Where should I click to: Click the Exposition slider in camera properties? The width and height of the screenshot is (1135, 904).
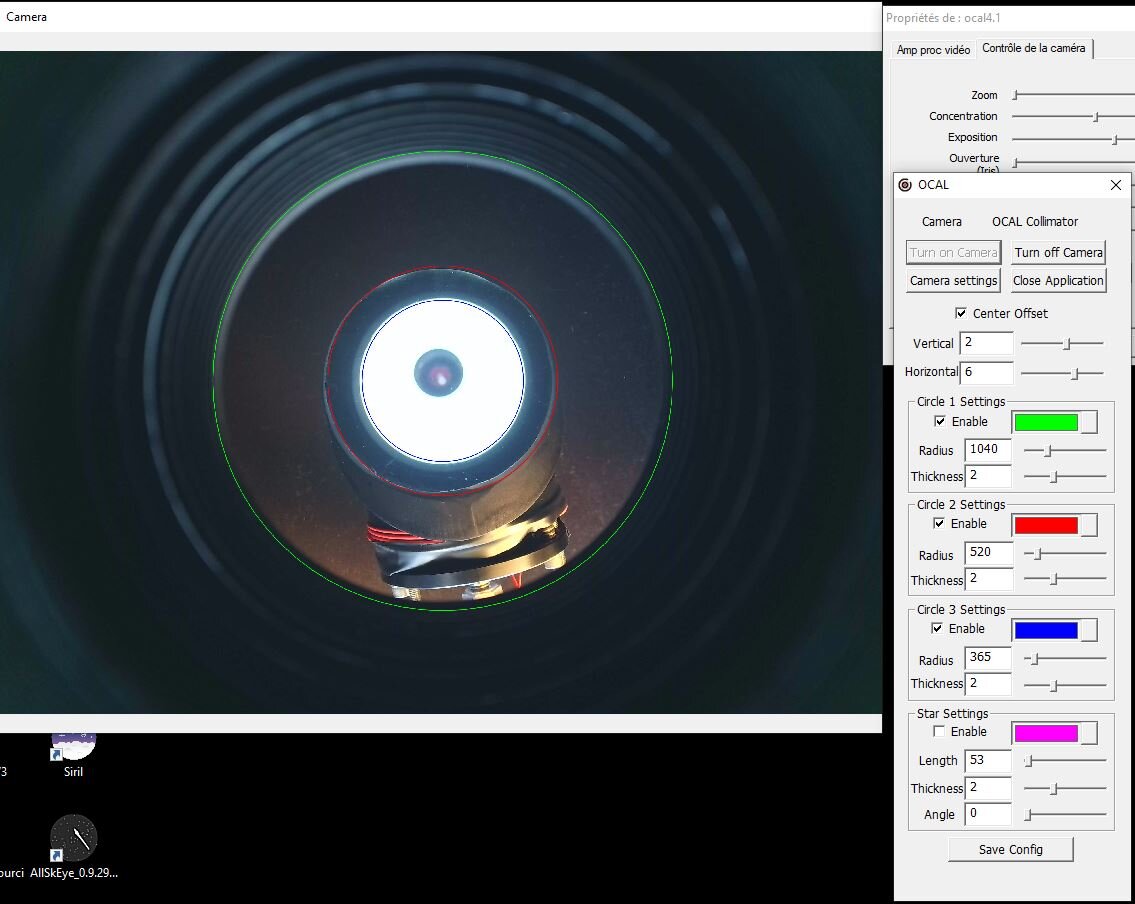coord(1073,138)
